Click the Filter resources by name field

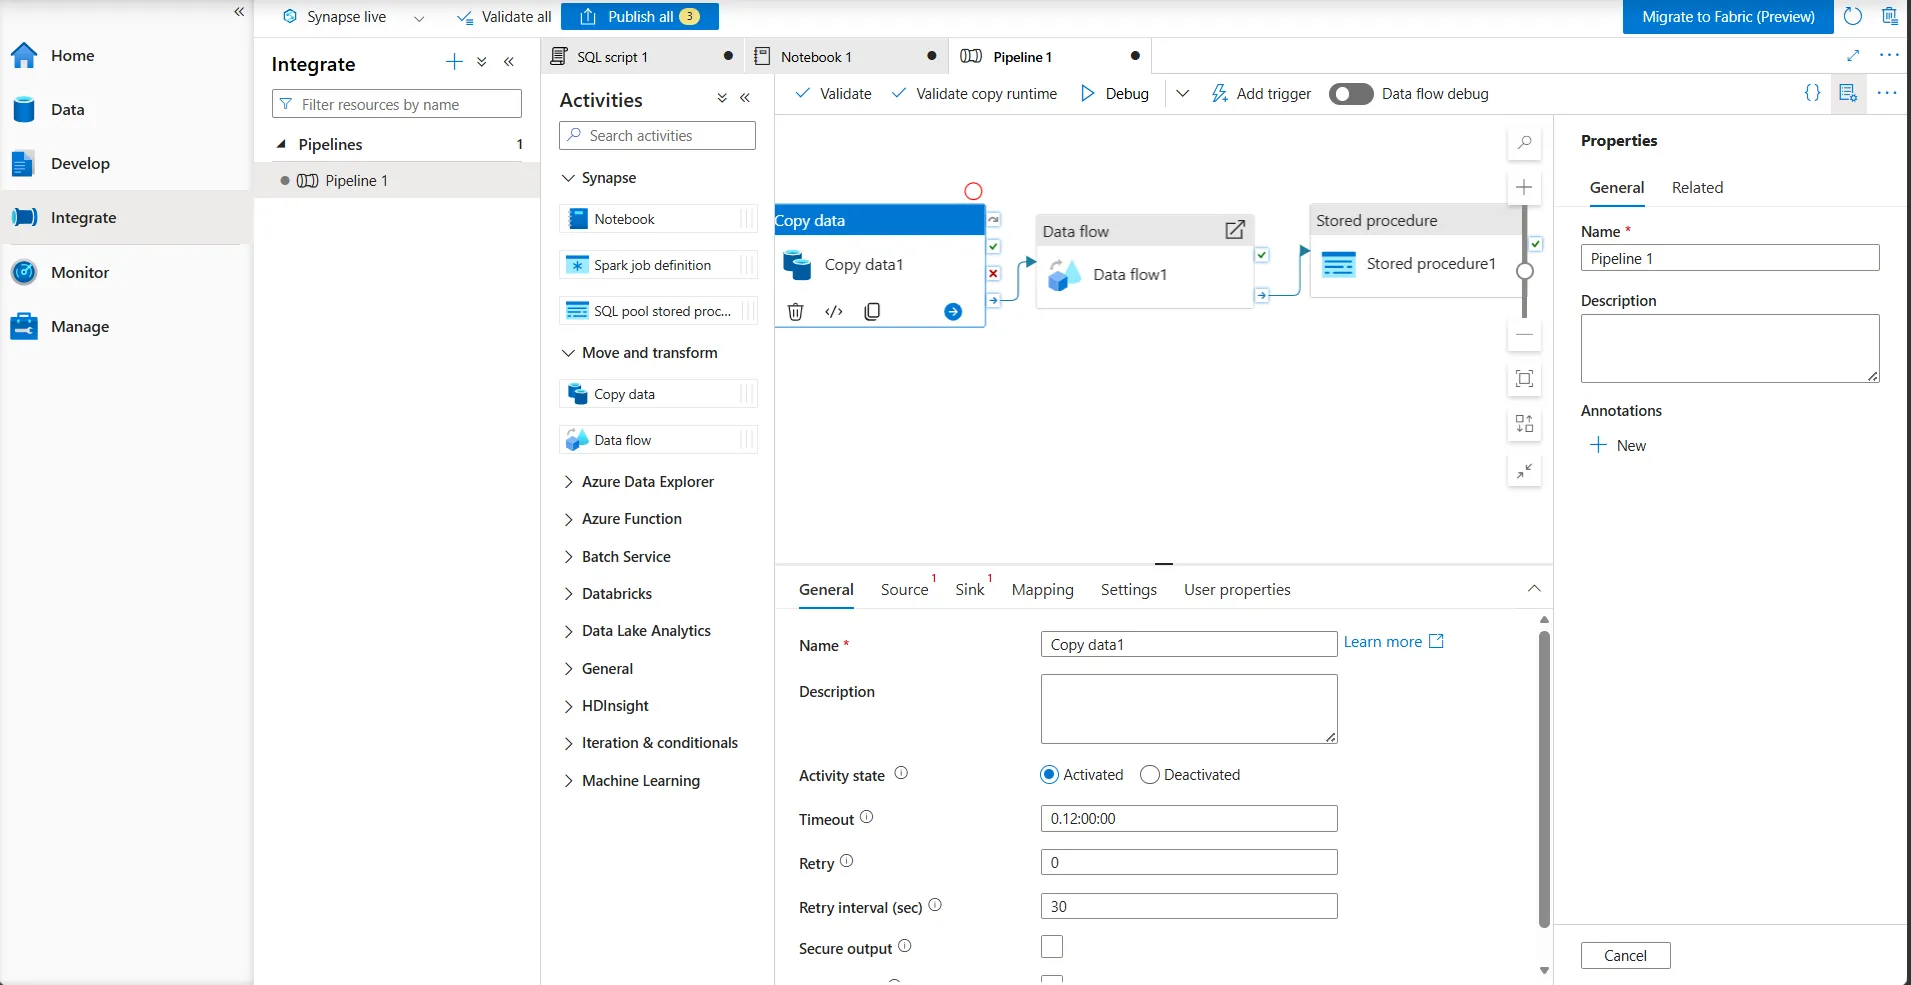pyautogui.click(x=397, y=105)
